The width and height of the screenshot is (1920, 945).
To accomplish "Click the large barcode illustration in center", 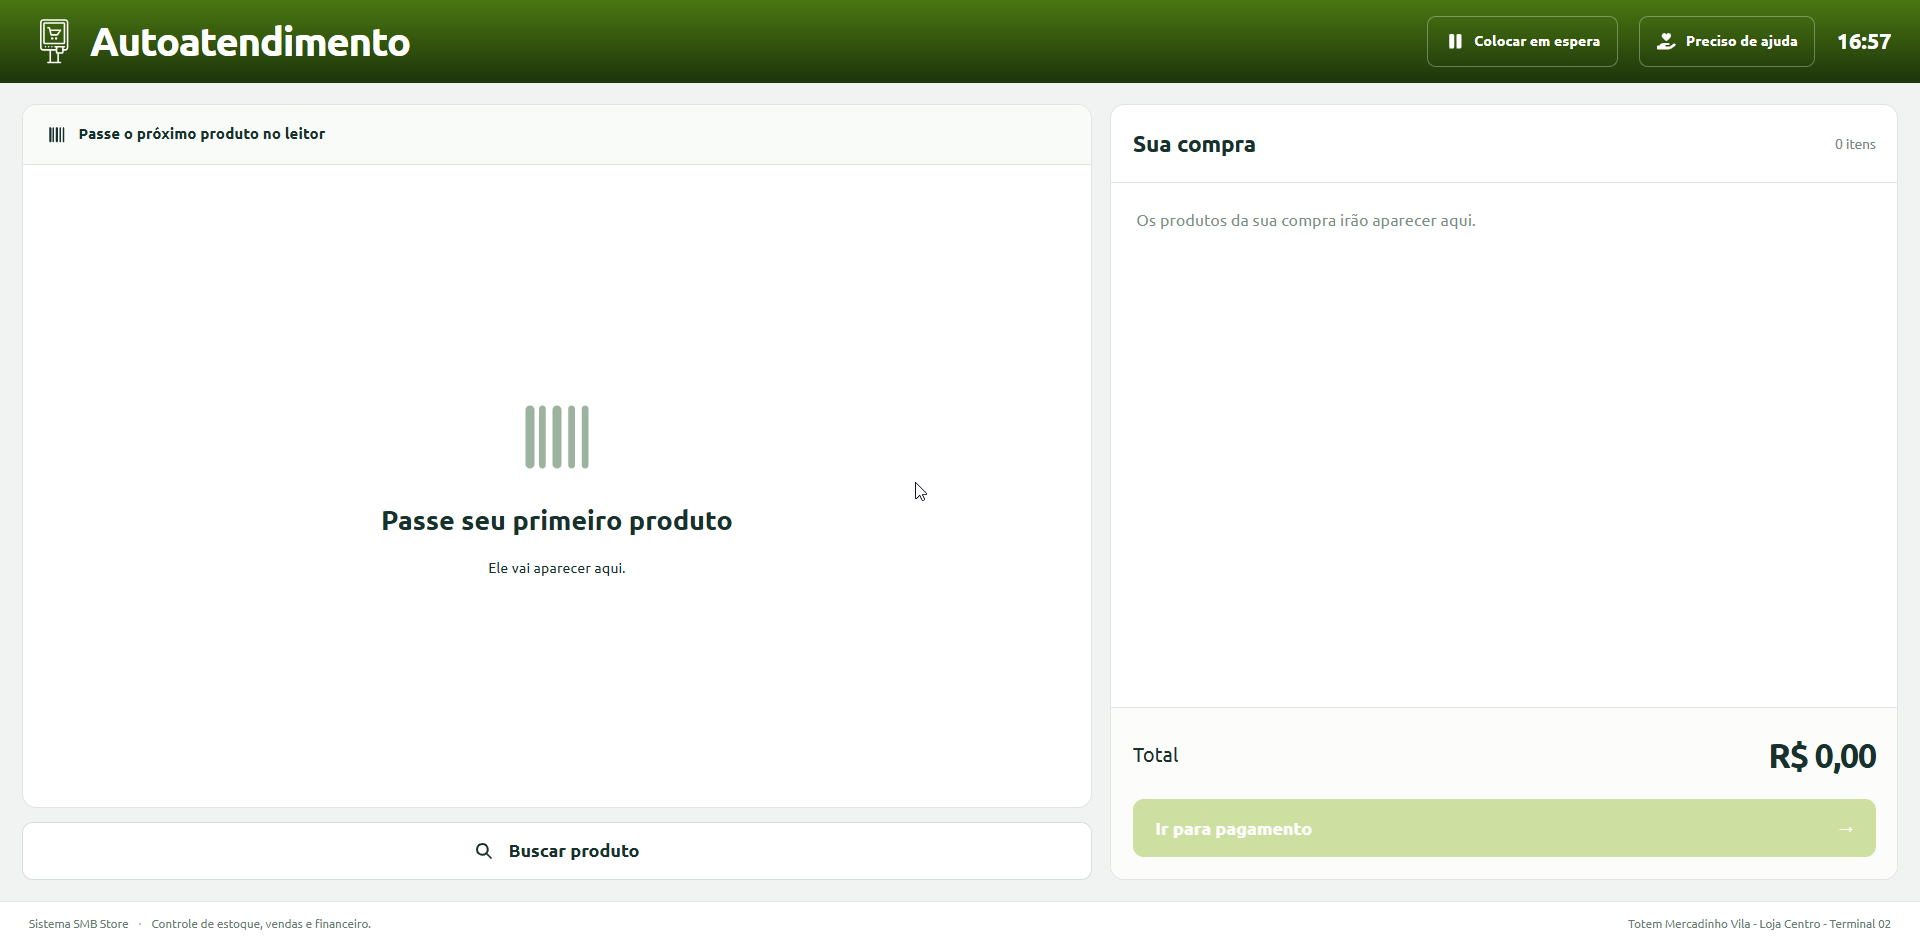I will click(x=557, y=437).
